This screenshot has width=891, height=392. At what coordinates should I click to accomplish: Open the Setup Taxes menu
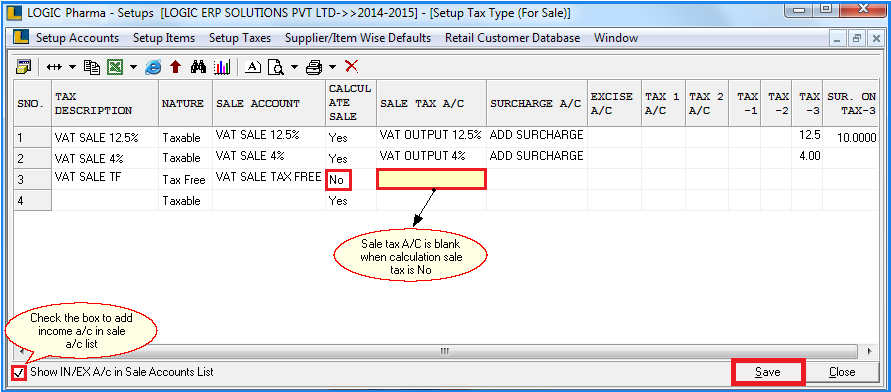coord(240,38)
